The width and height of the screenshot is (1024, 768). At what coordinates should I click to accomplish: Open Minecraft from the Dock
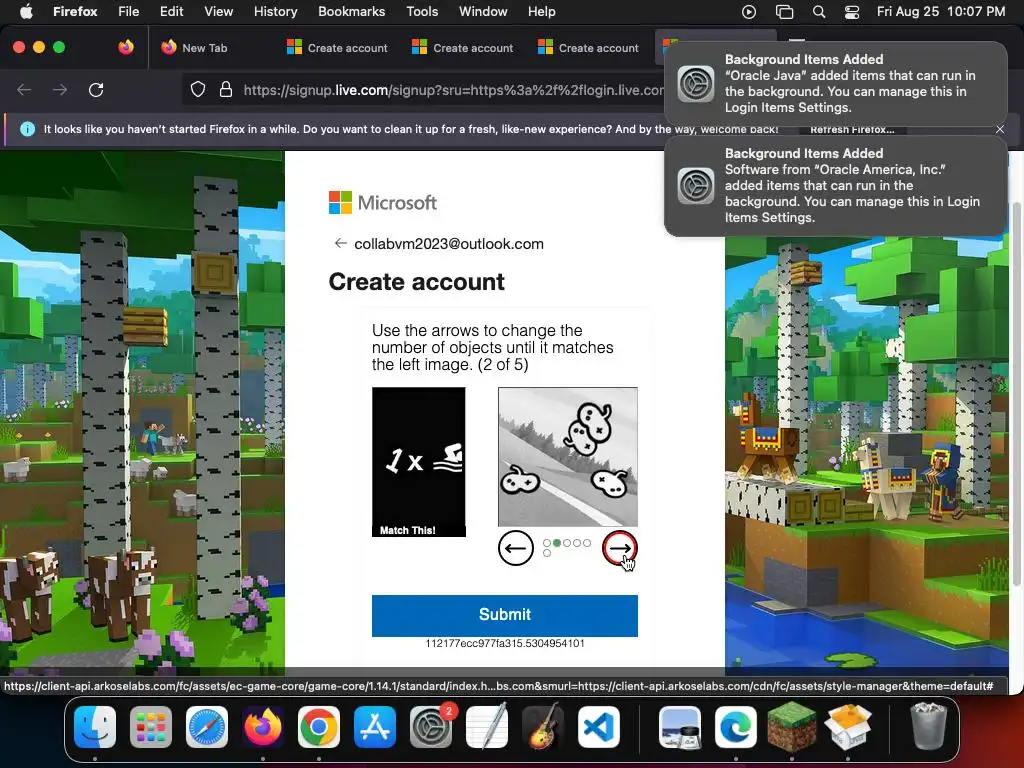click(792, 727)
